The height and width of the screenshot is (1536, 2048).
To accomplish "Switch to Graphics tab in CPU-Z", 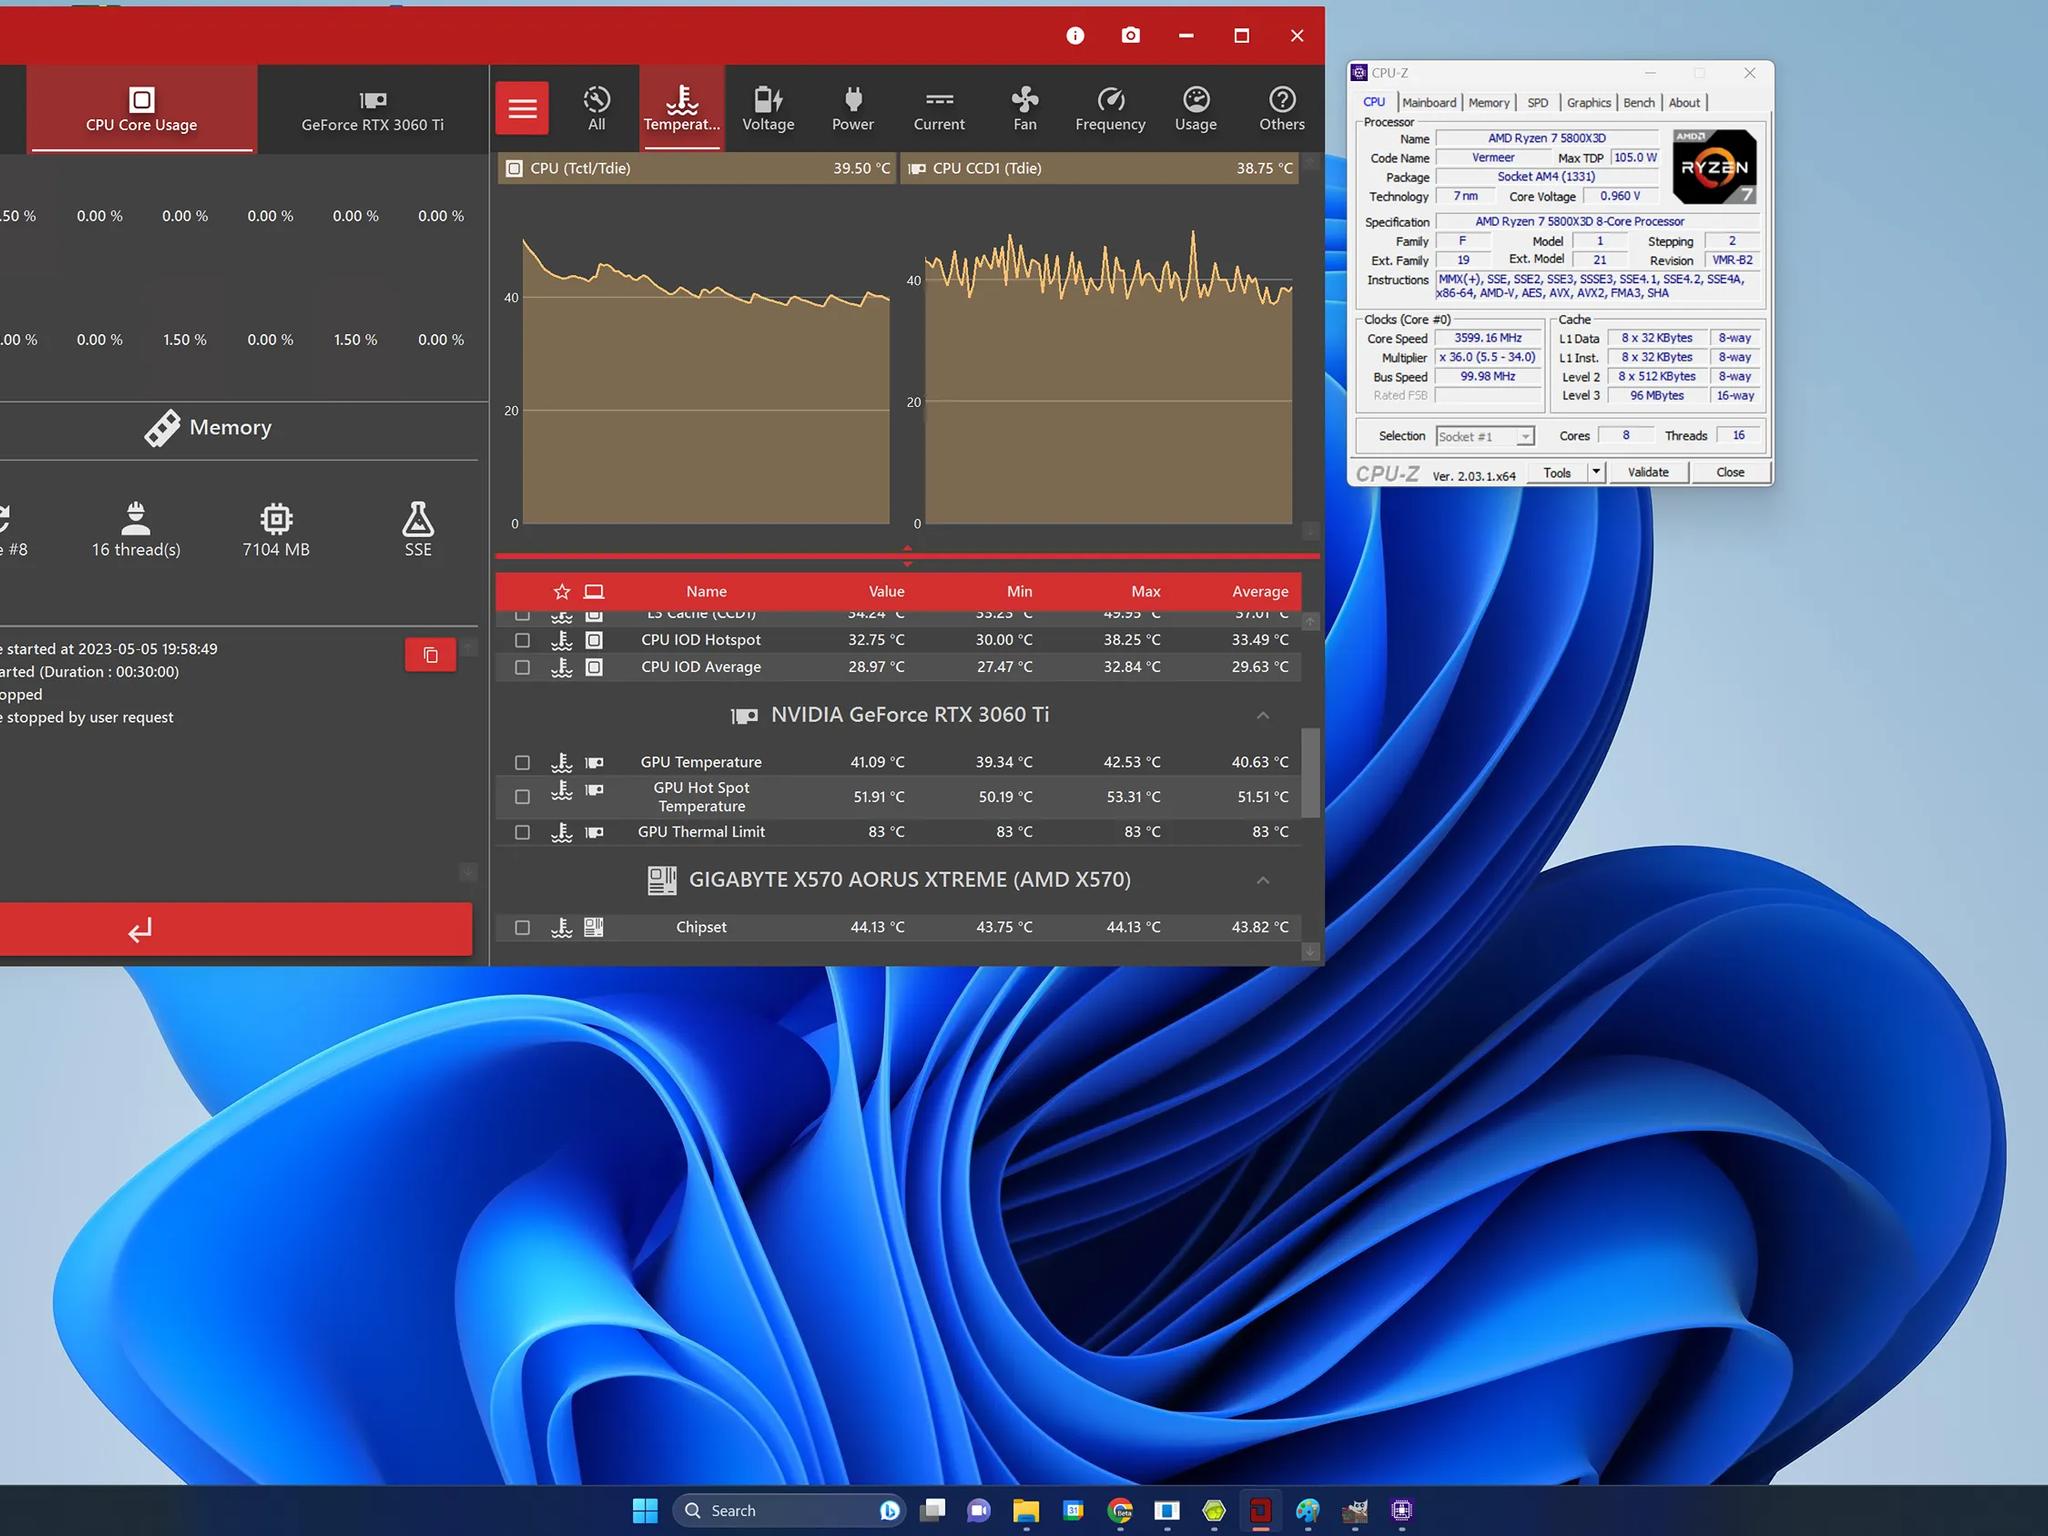I will pos(1588,103).
